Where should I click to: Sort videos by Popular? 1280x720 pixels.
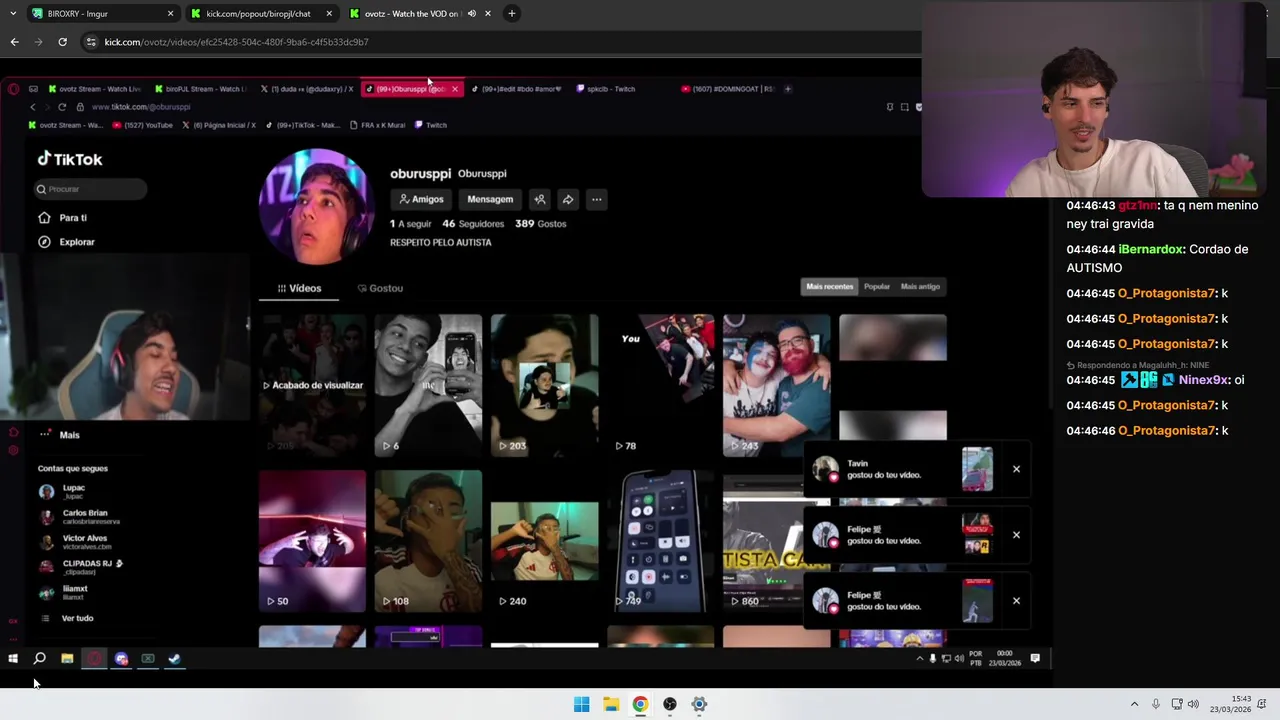coord(877,287)
